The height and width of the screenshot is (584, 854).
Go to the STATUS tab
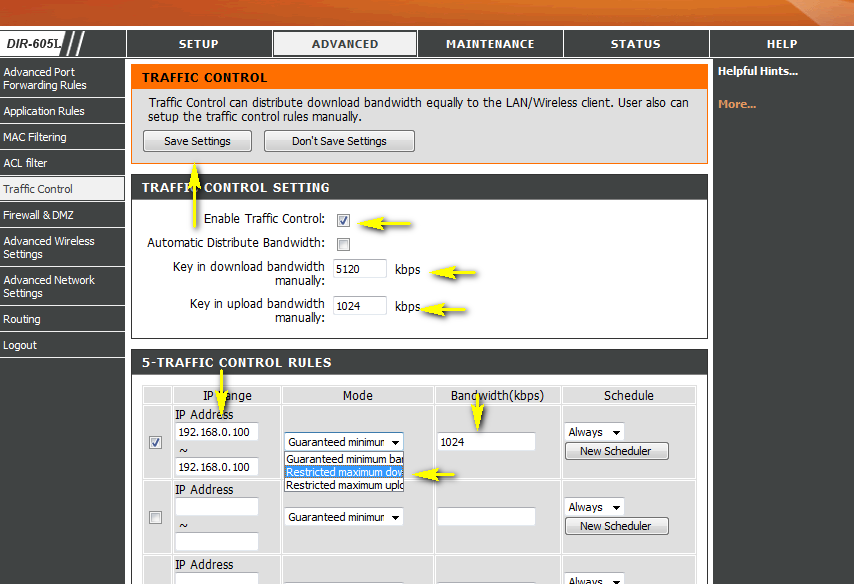pos(636,44)
